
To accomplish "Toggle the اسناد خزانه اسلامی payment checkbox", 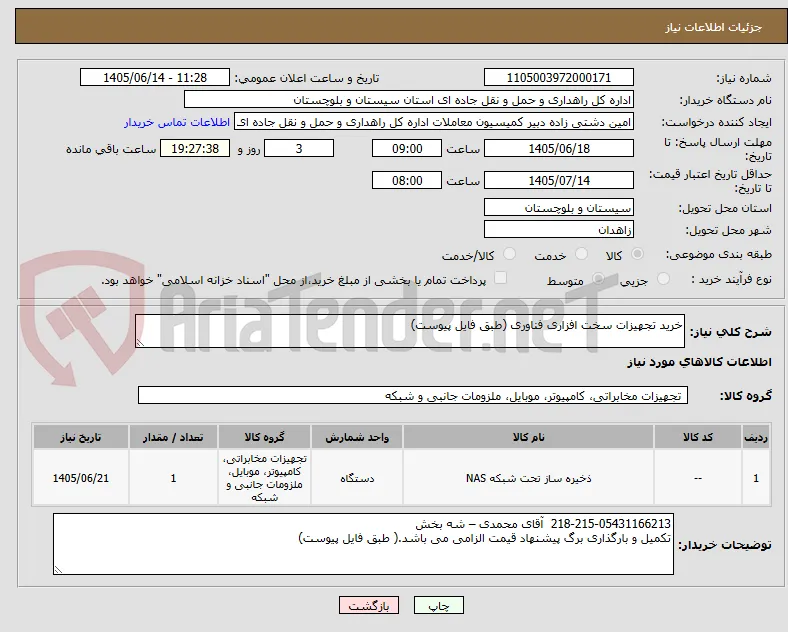I will point(501,278).
